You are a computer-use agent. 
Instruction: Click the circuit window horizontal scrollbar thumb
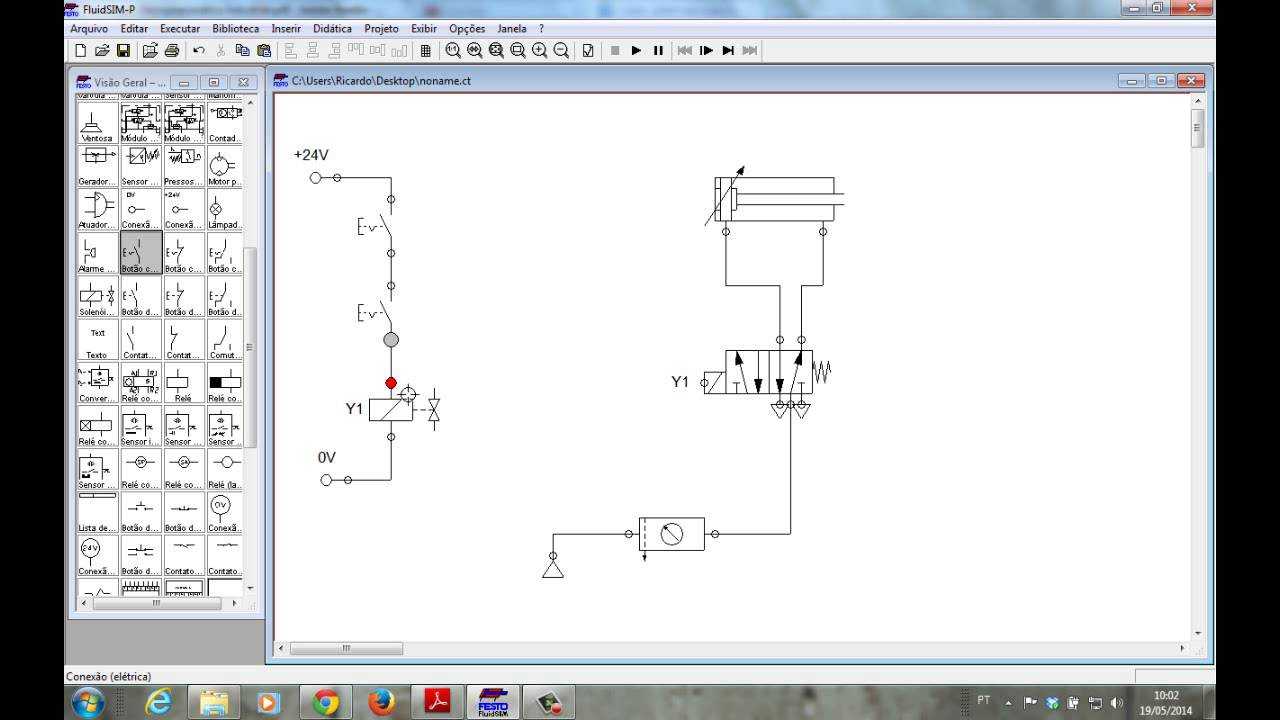(x=346, y=648)
